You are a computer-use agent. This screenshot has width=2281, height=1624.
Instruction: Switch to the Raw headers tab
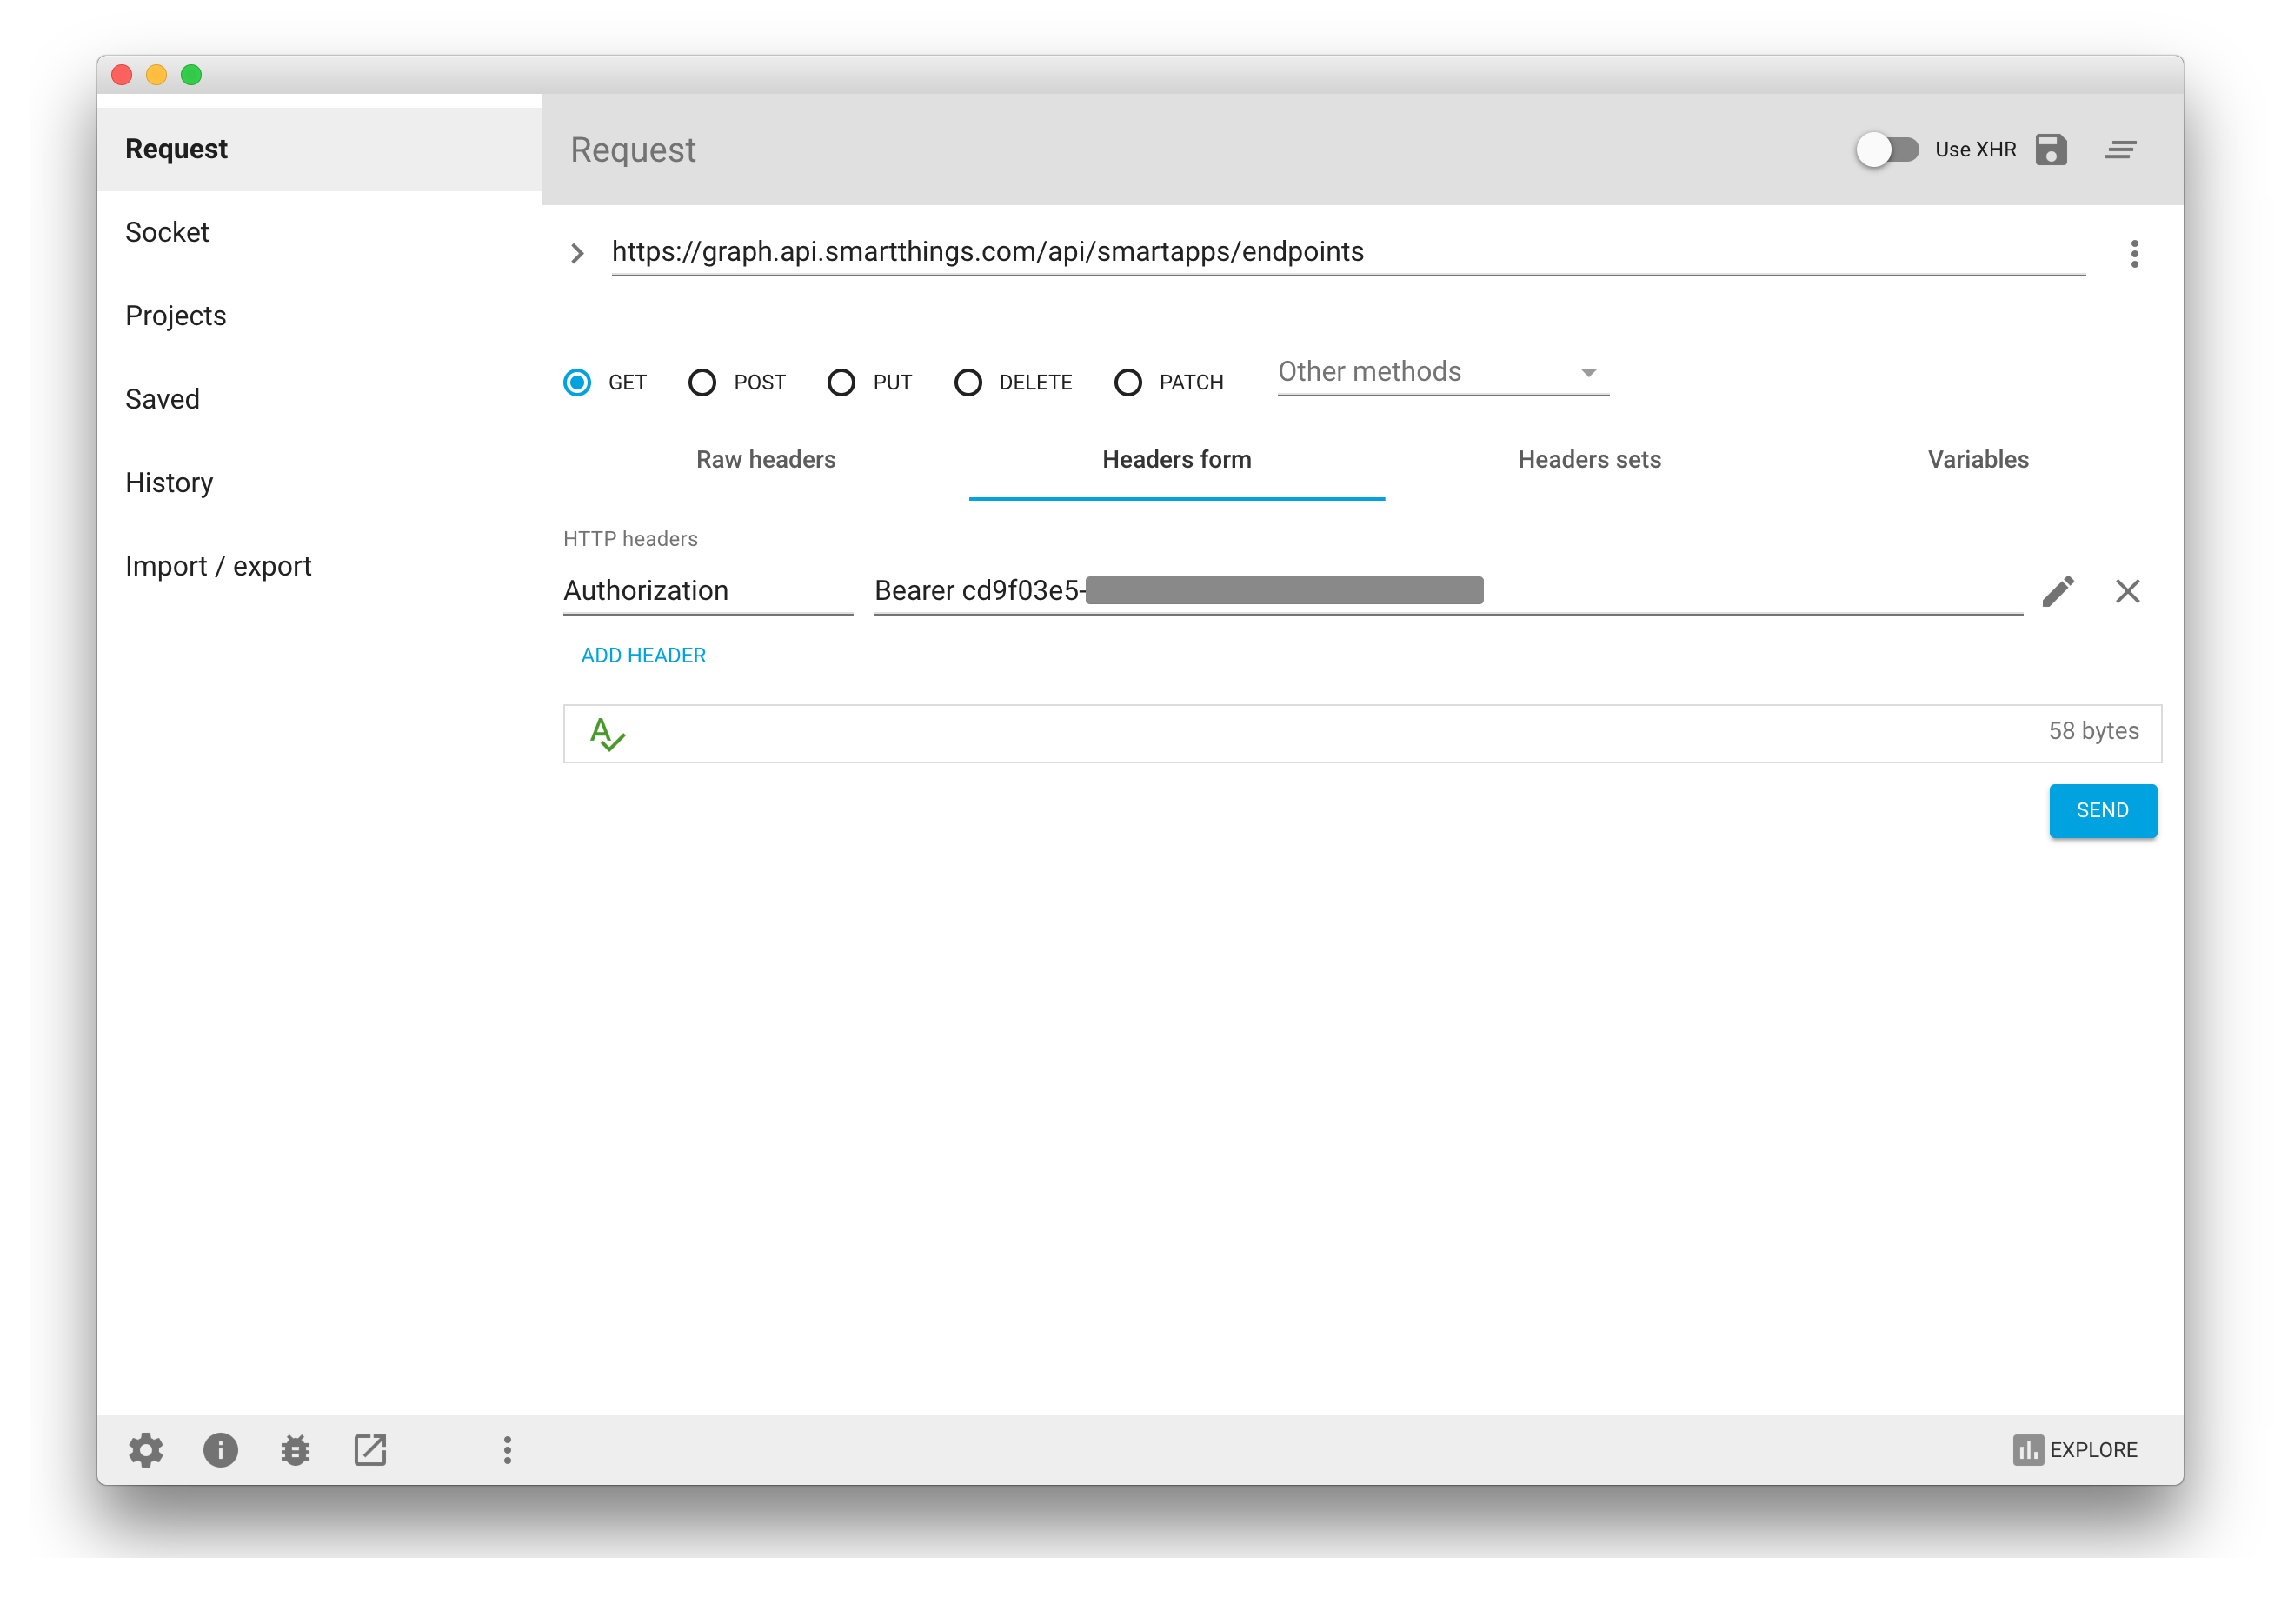765,459
